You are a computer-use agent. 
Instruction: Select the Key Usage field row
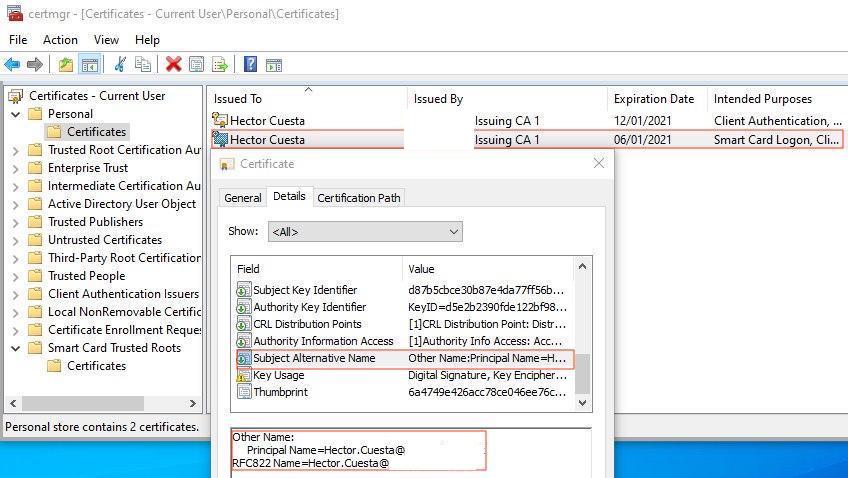280,375
